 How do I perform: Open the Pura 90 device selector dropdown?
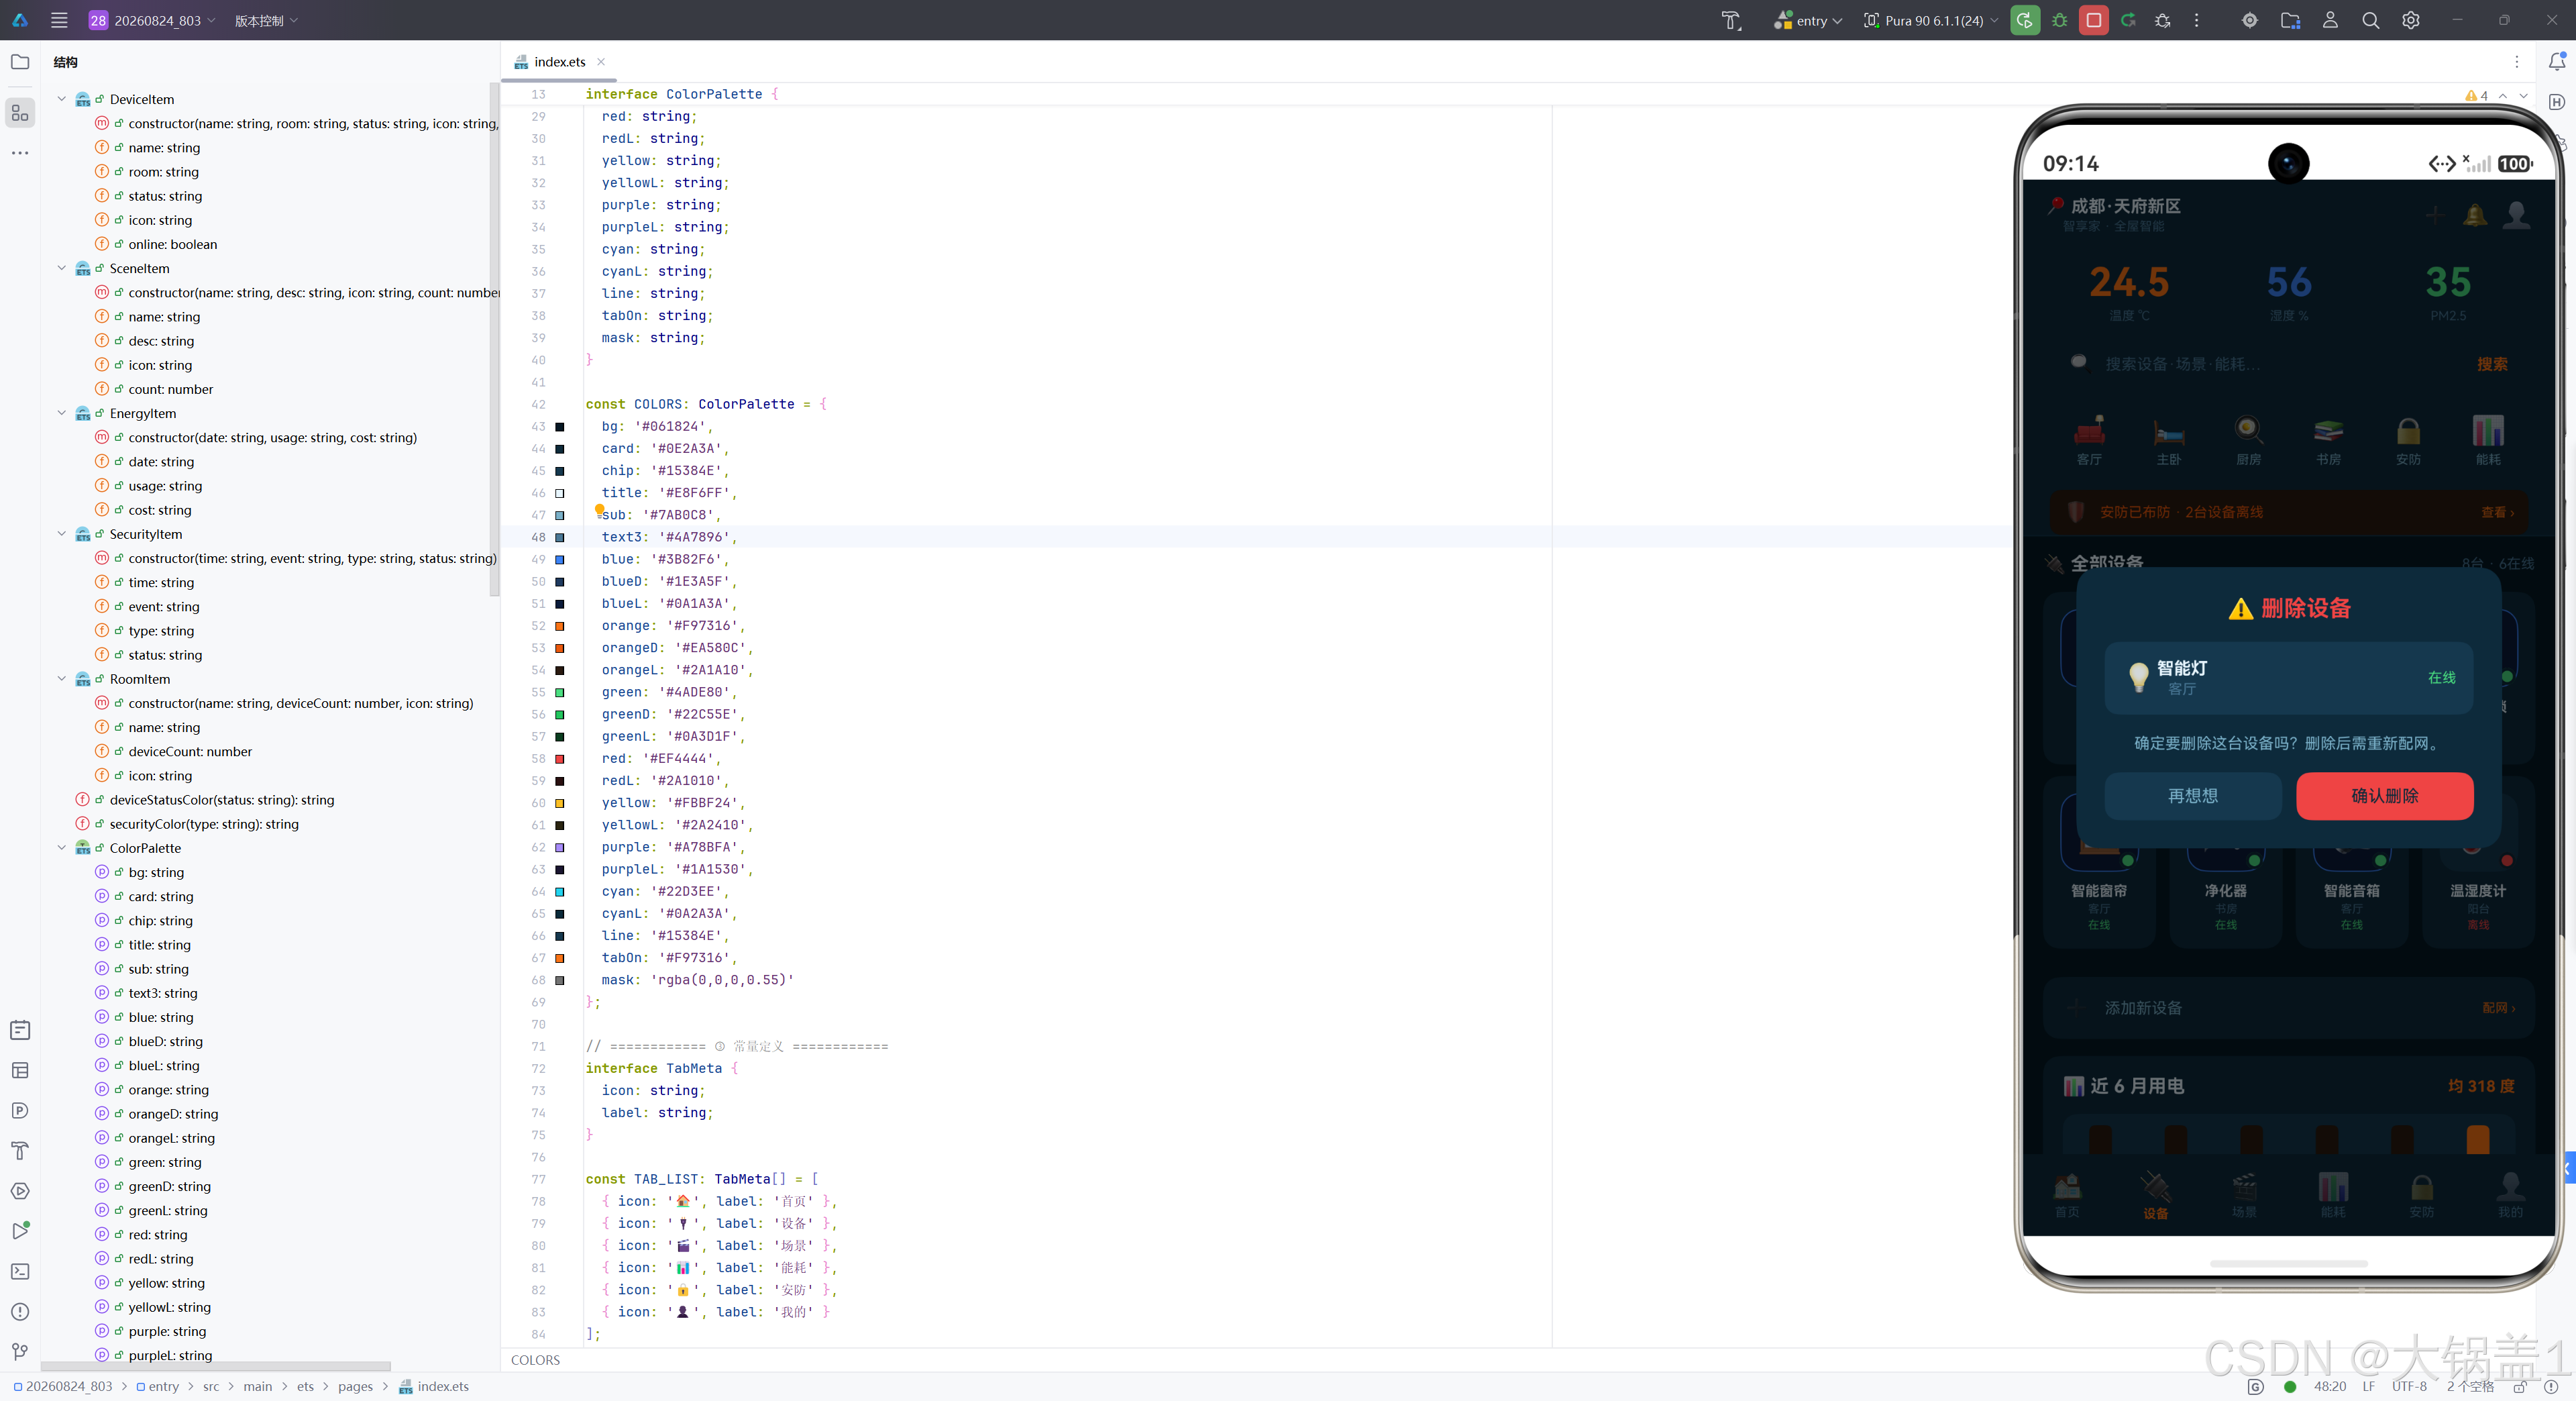click(x=1931, y=20)
